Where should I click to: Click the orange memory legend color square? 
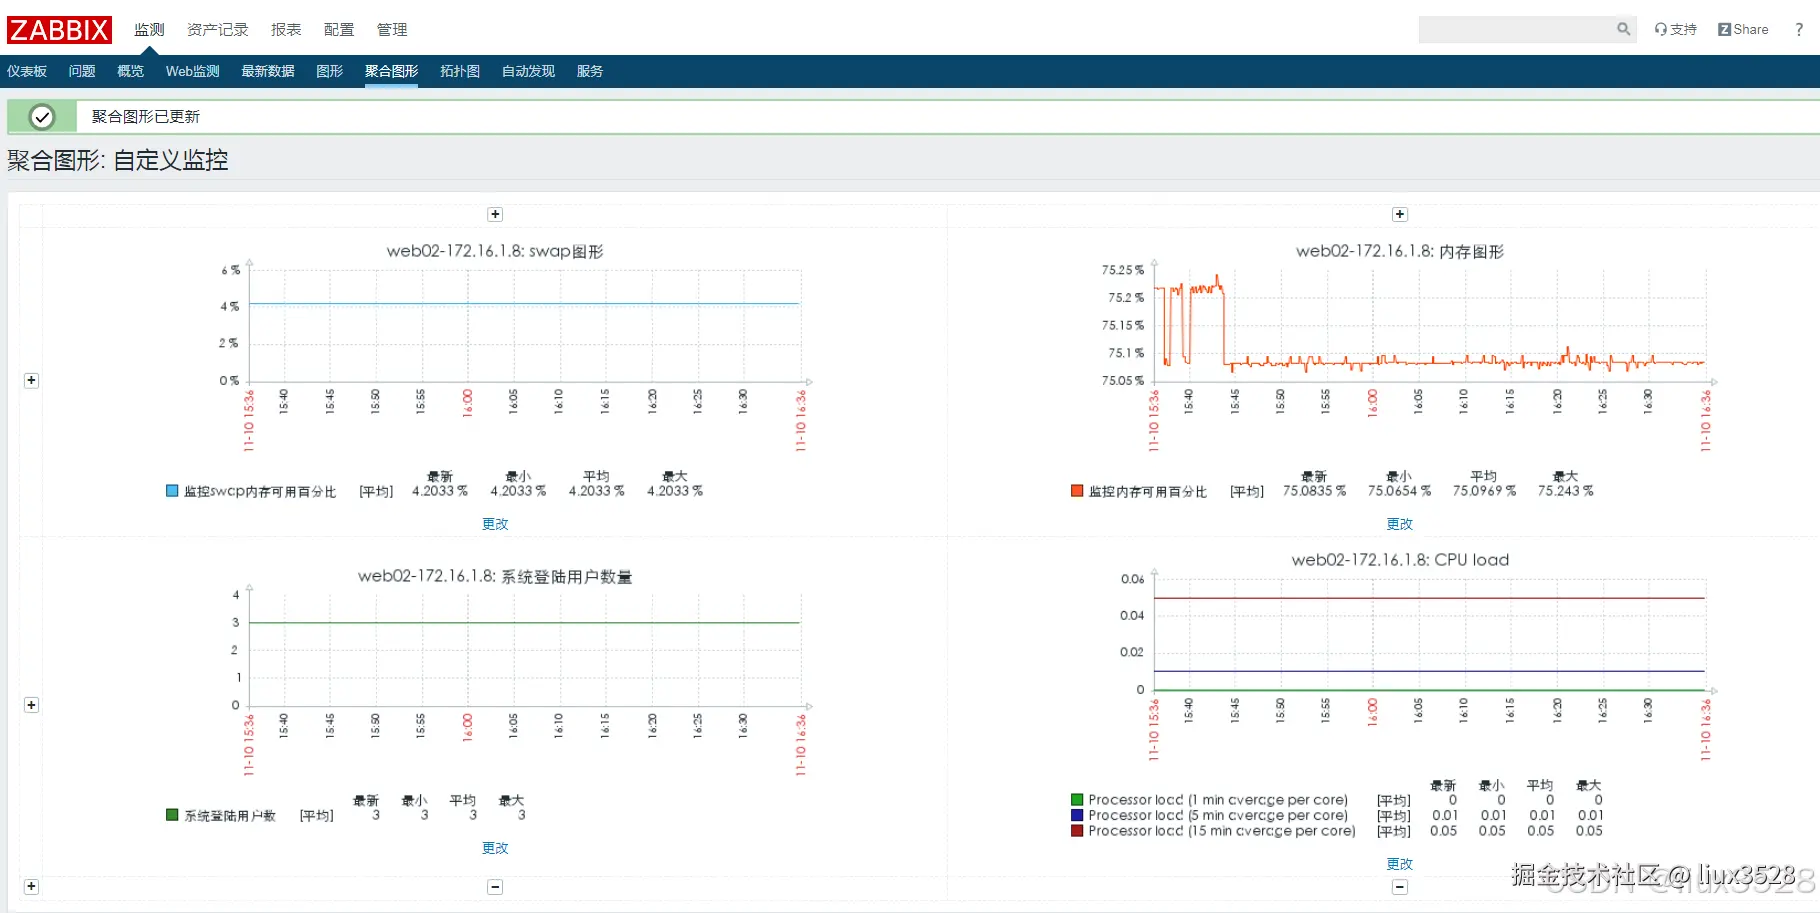(1077, 491)
